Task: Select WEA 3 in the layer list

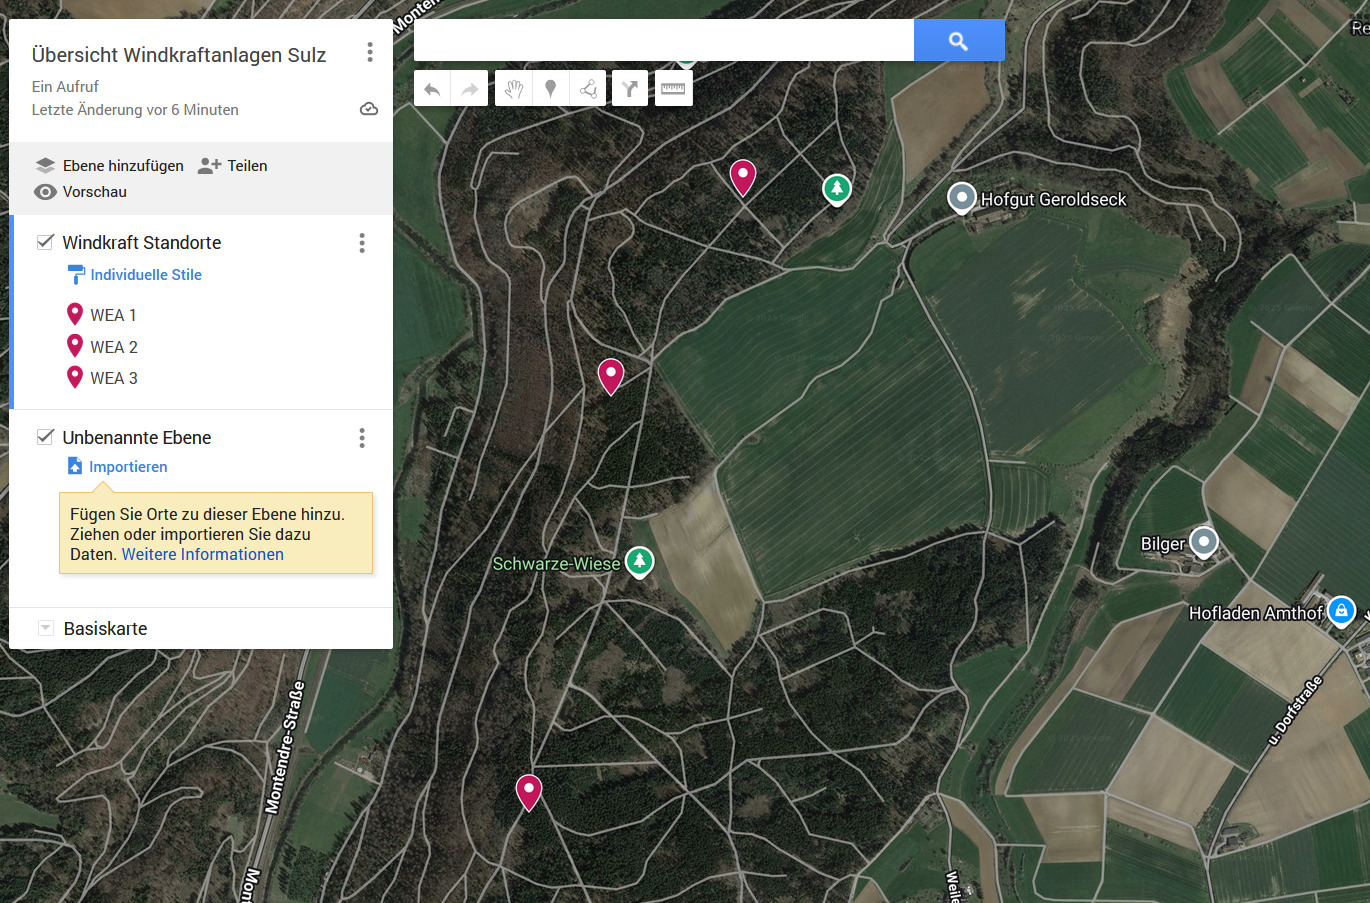Action: tap(113, 378)
